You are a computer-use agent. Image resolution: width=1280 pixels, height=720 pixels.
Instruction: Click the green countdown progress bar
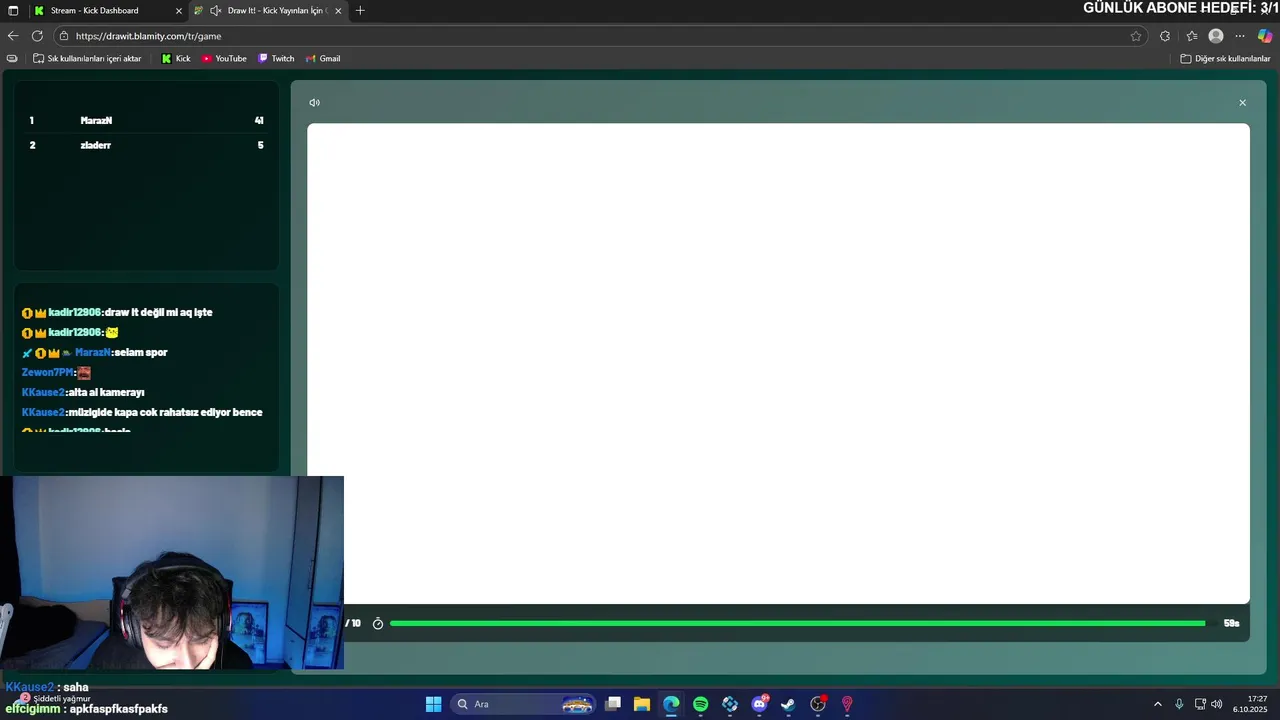coord(798,623)
